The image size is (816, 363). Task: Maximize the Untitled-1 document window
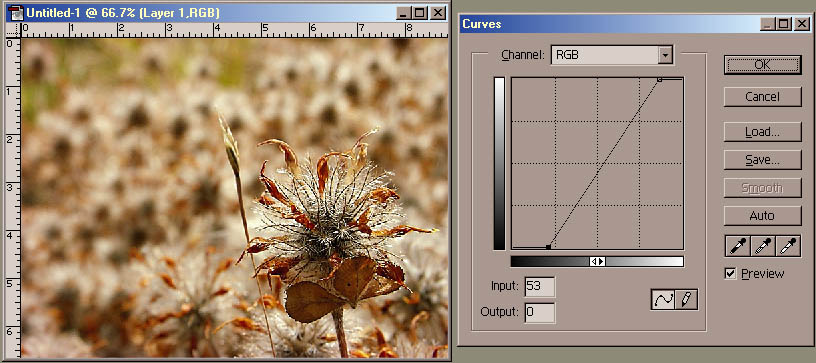point(420,13)
